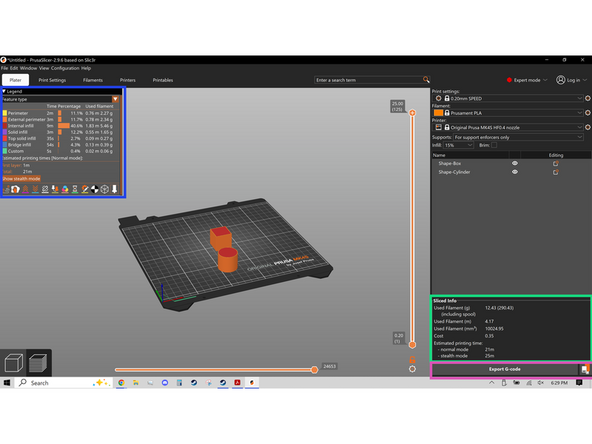Open Supports dropdown
This screenshot has height=444, width=592.
(518, 137)
